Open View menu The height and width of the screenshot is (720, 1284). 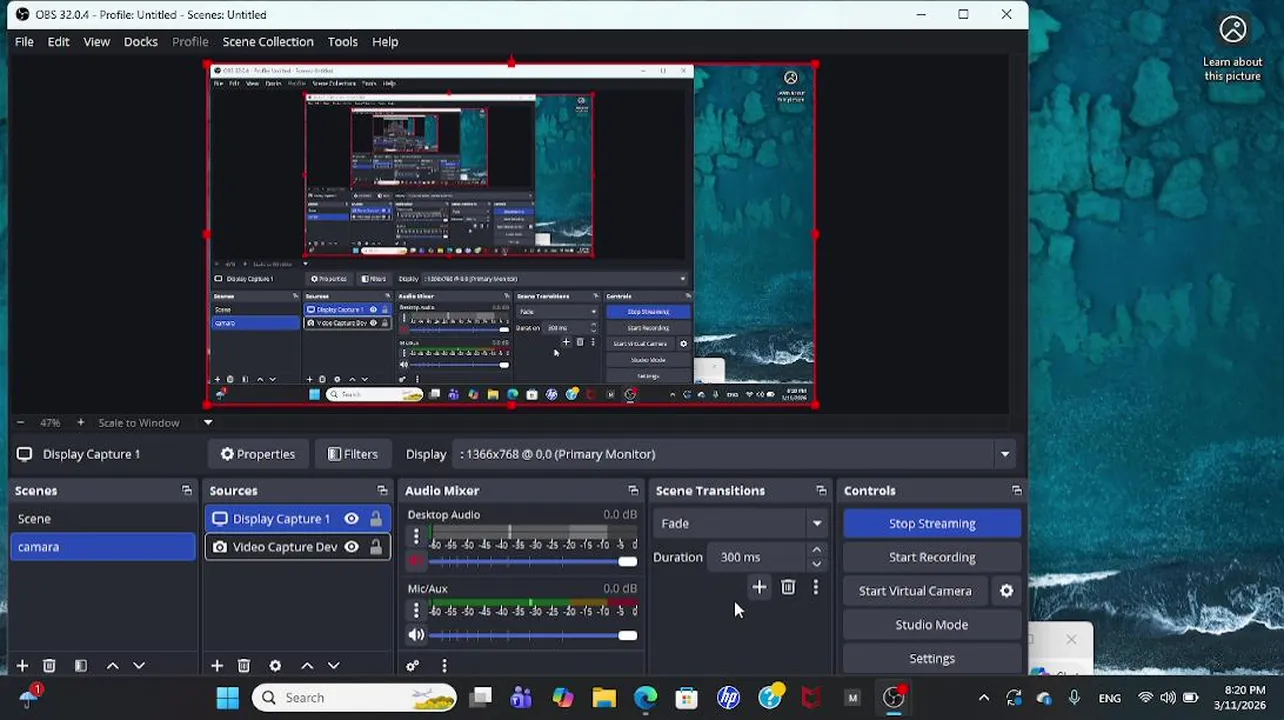[96, 42]
